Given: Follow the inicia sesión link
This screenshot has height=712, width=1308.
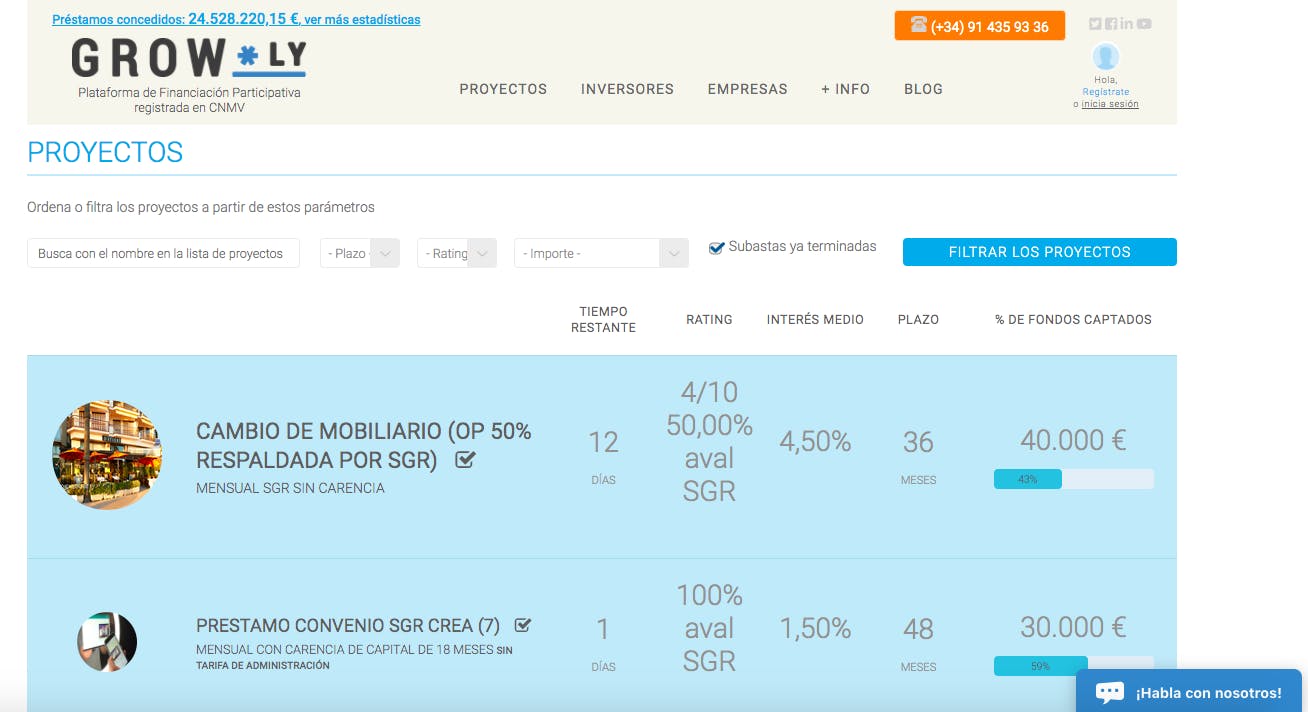Looking at the screenshot, I should pos(1109,104).
